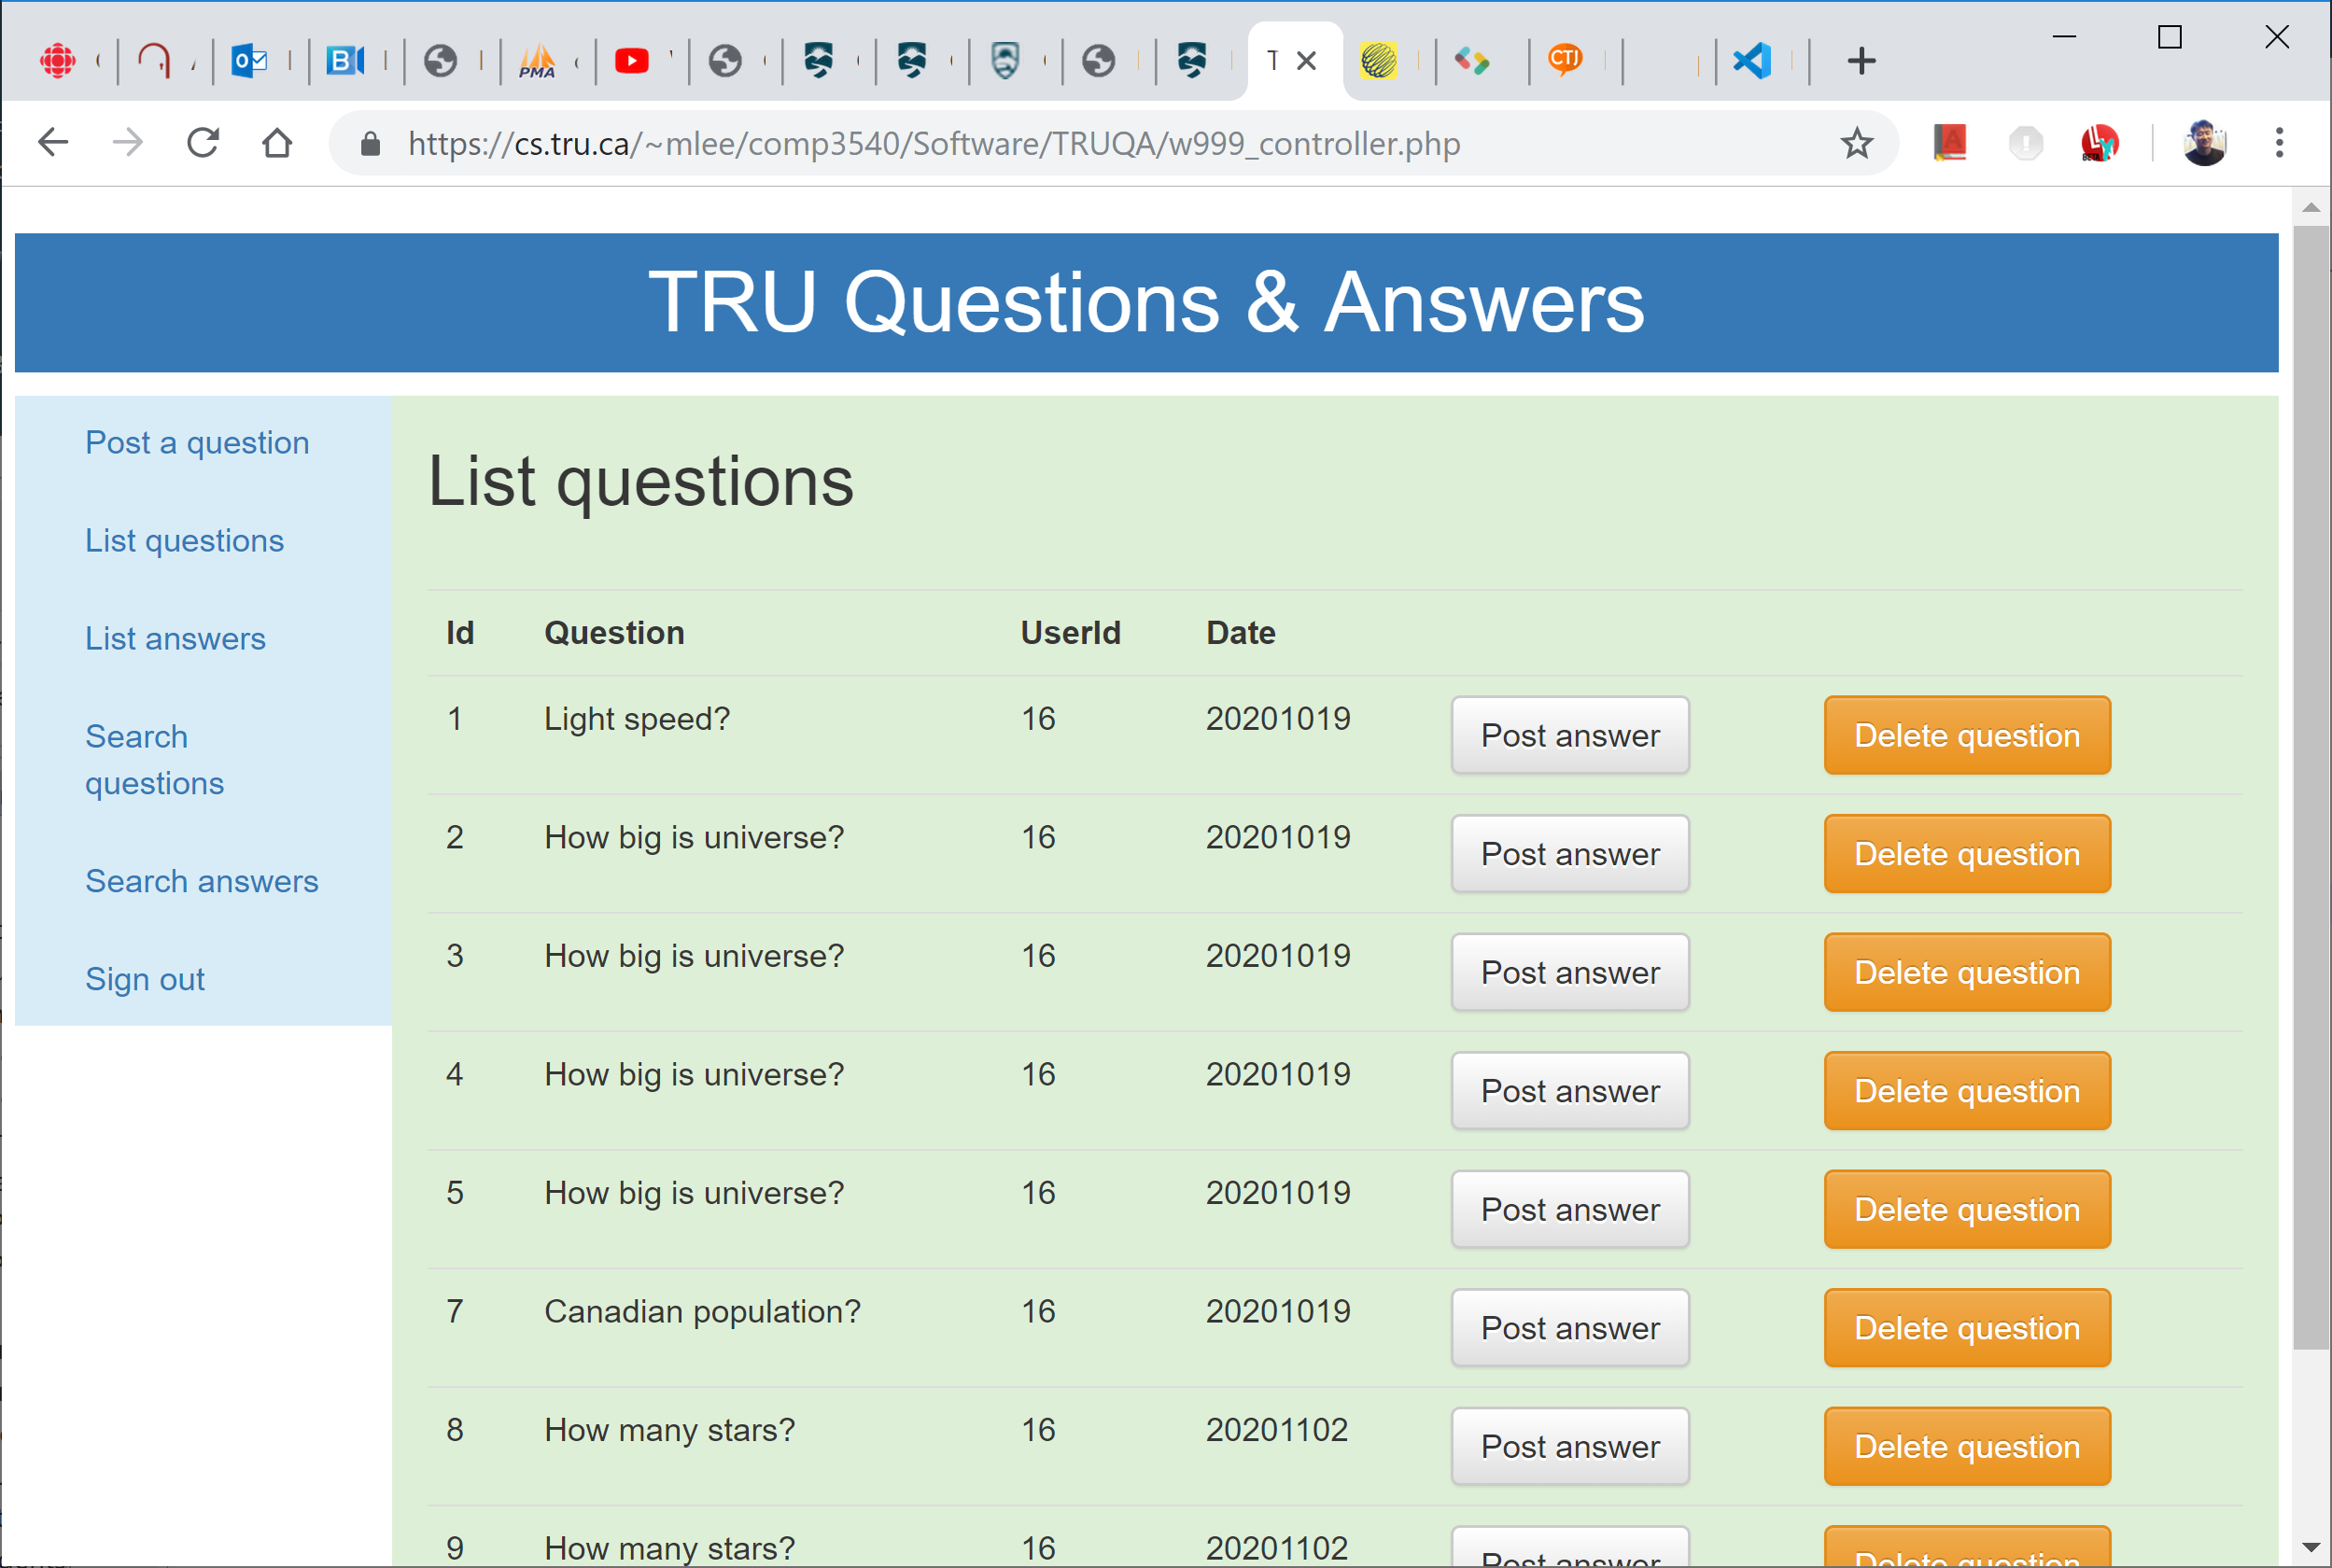Click the padlock site info icon
The height and width of the screenshot is (1568, 2332).
click(x=370, y=144)
